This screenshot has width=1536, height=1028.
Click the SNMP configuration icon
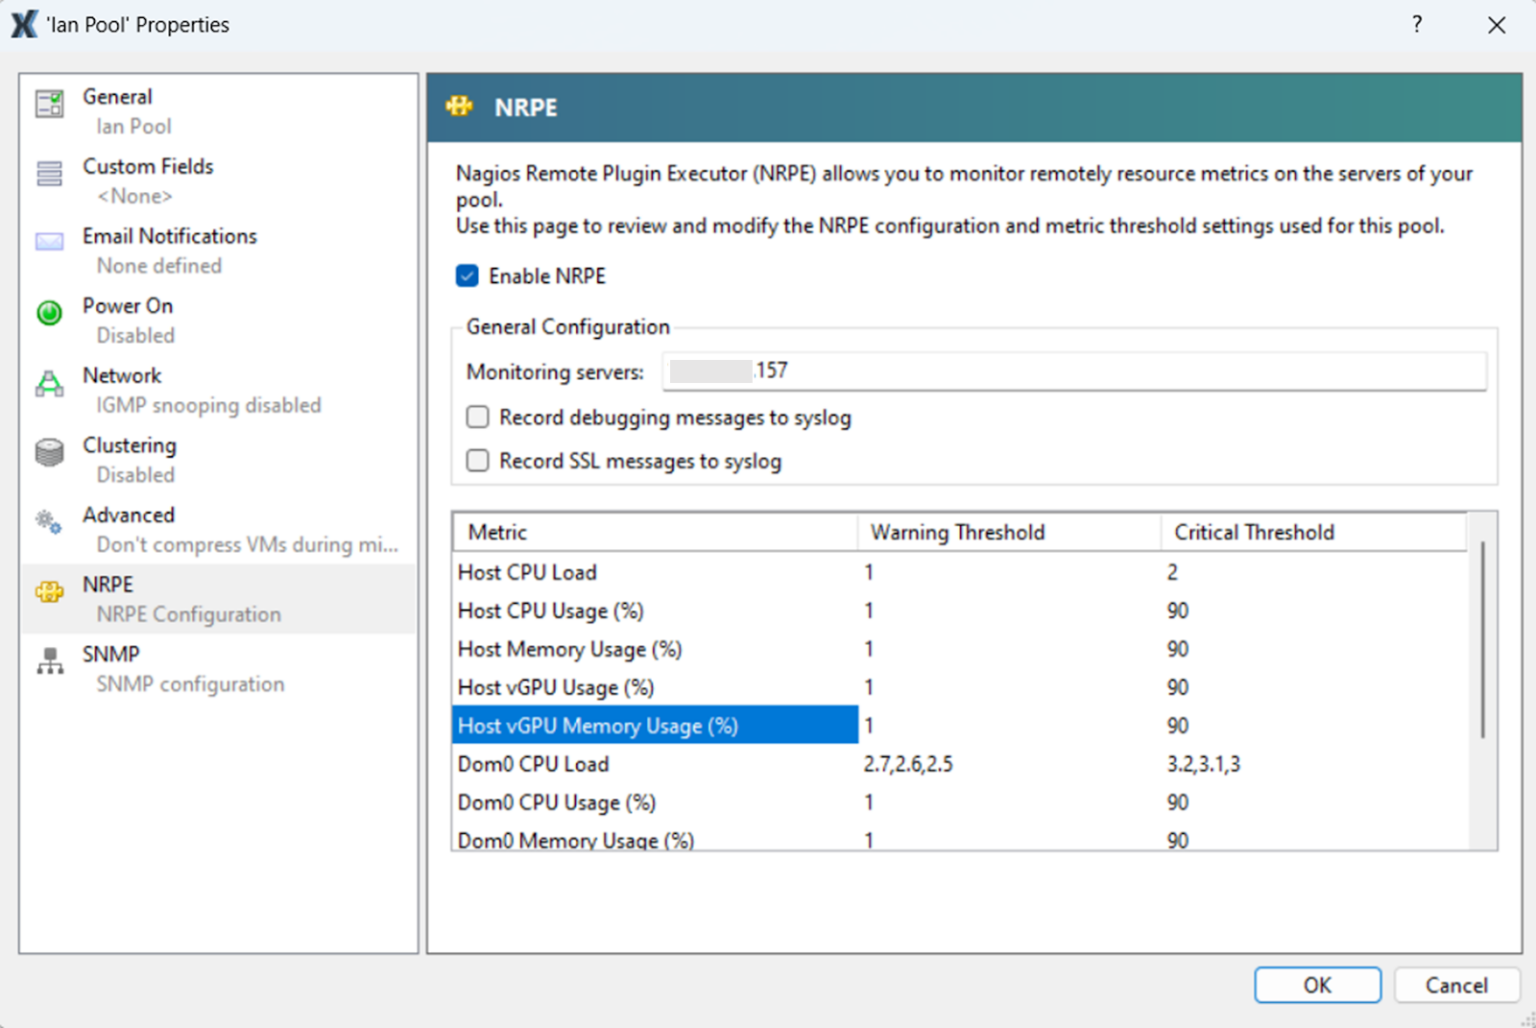48,660
